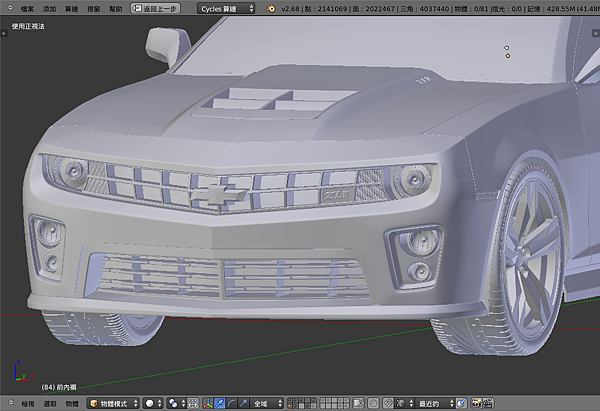Image resolution: width=600 pixels, height=411 pixels.
Task: Select the orange lamp dot above the car
Action: pos(508,56)
